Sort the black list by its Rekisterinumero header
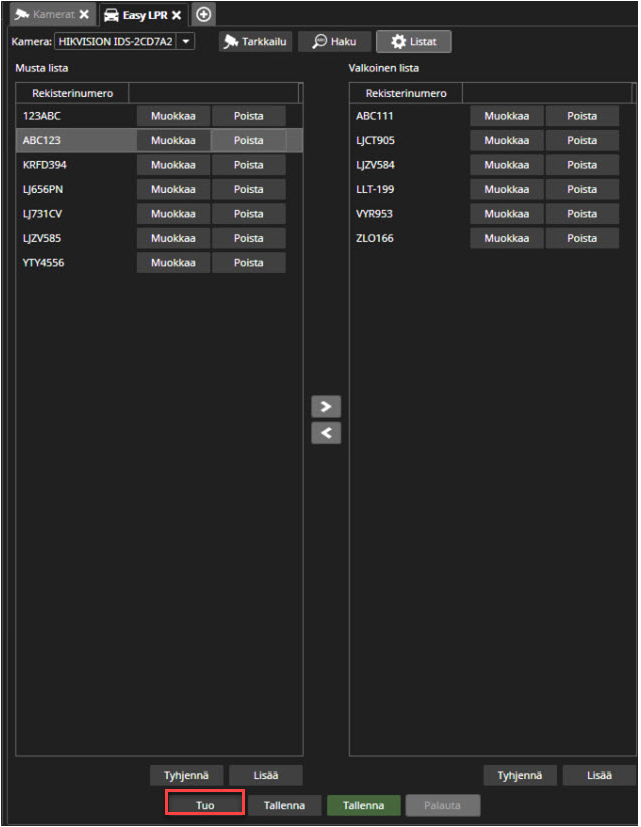This screenshot has width=641, height=827. [72, 93]
